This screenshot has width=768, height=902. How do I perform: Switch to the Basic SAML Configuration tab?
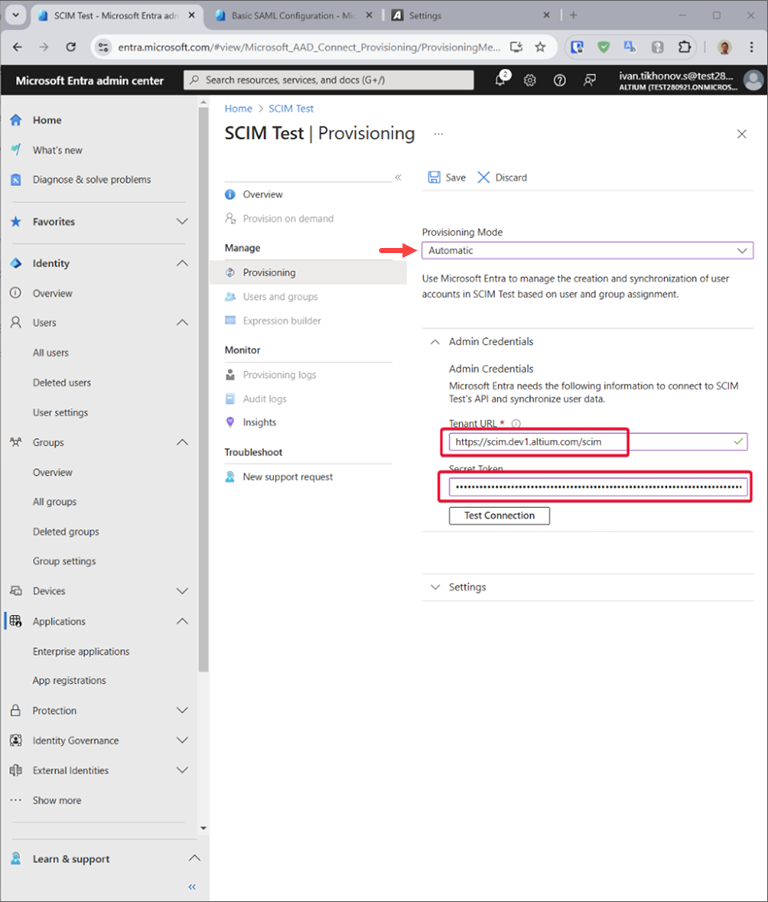coord(290,16)
